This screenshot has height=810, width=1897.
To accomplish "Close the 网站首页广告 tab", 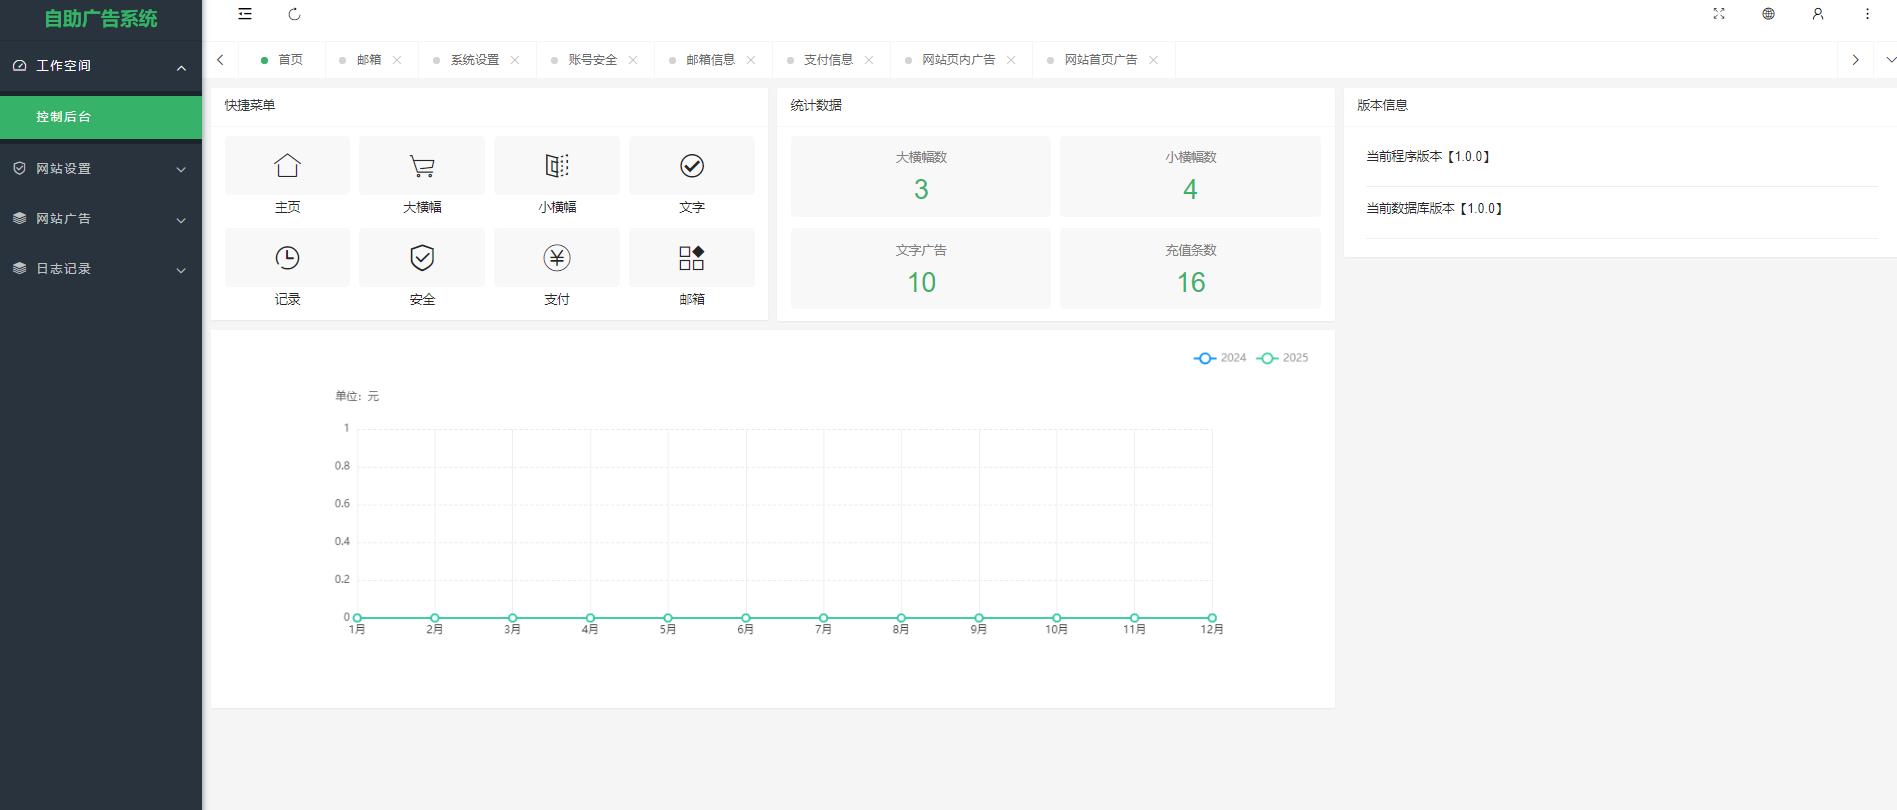I will pos(1153,60).
